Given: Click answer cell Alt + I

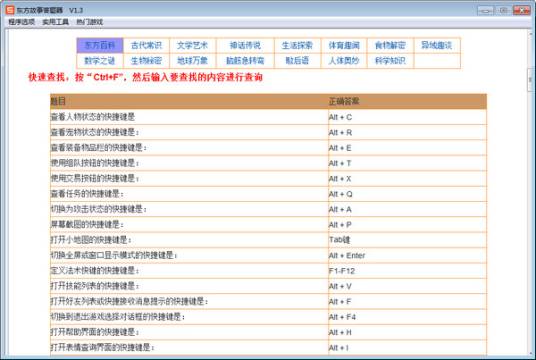Looking at the screenshot, I should click(407, 348).
